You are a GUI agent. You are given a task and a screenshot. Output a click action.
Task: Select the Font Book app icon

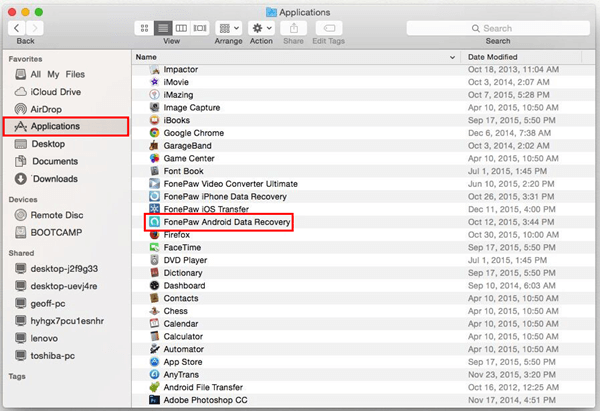154,171
